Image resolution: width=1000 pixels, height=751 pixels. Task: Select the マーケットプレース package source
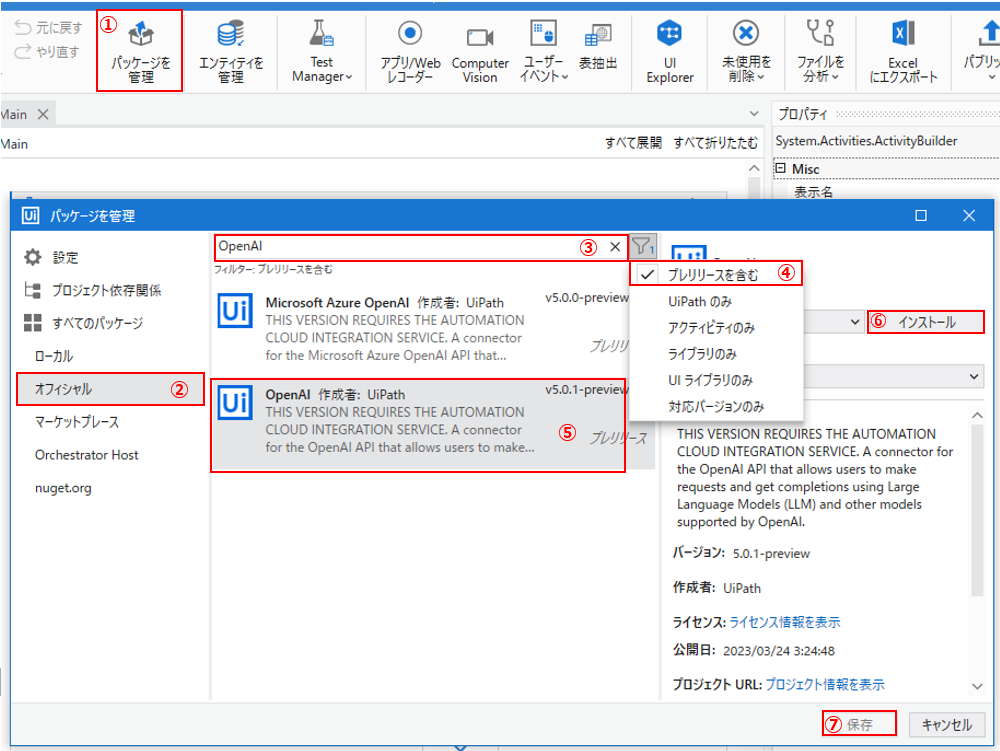(x=77, y=422)
